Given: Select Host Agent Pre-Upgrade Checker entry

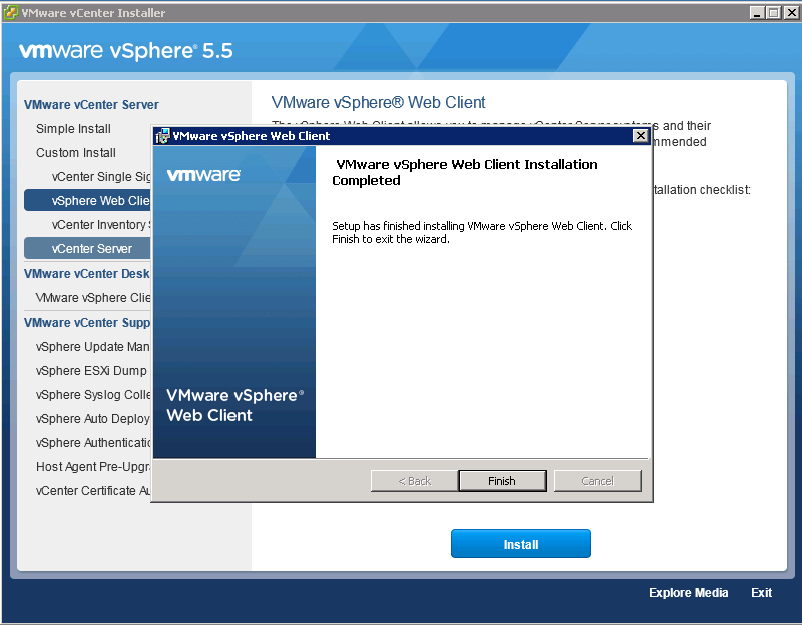Looking at the screenshot, I should point(93,466).
